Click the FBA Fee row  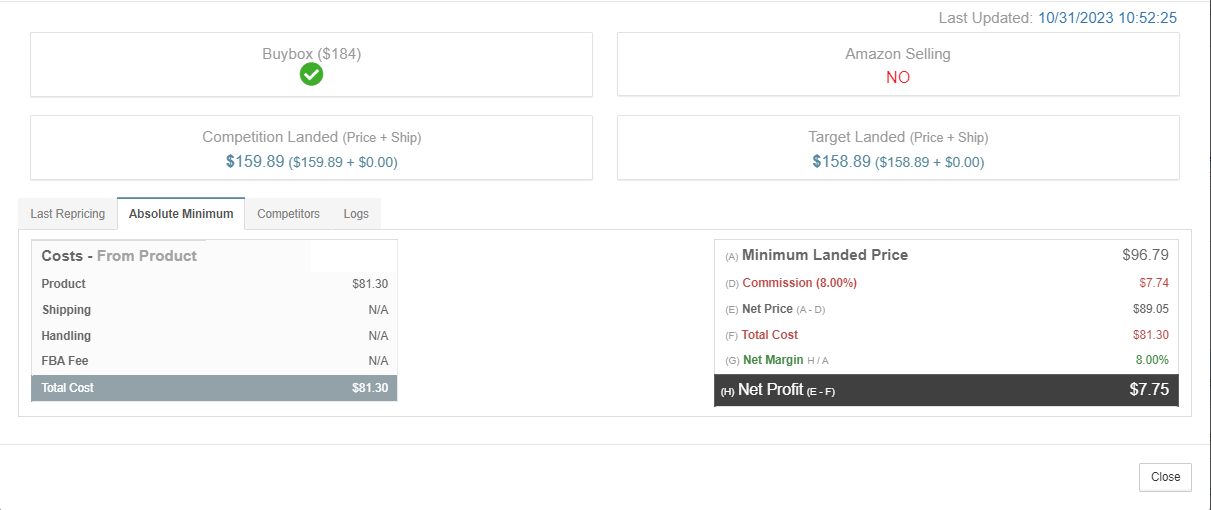(214, 361)
